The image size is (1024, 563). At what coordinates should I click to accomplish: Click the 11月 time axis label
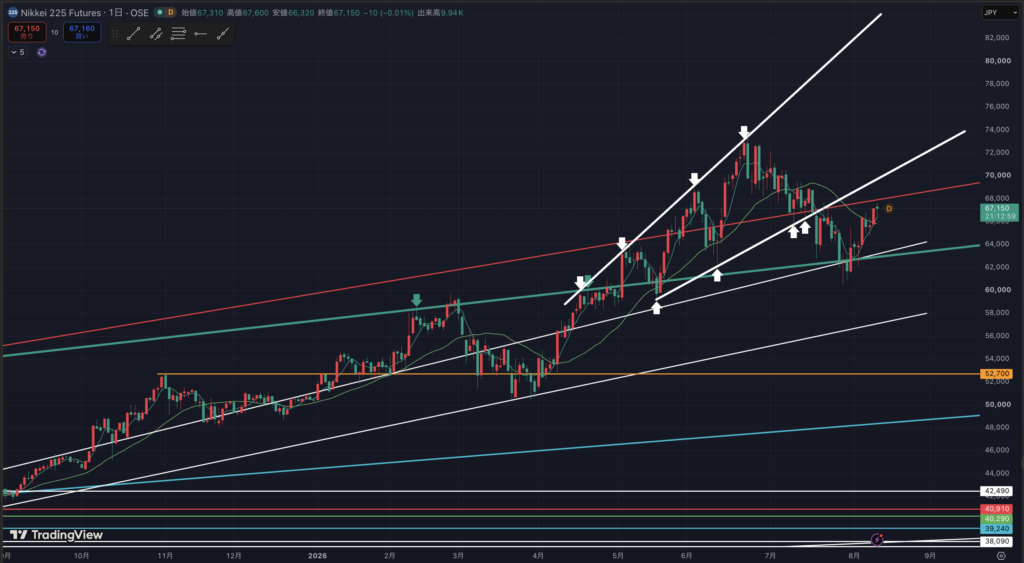(165, 556)
